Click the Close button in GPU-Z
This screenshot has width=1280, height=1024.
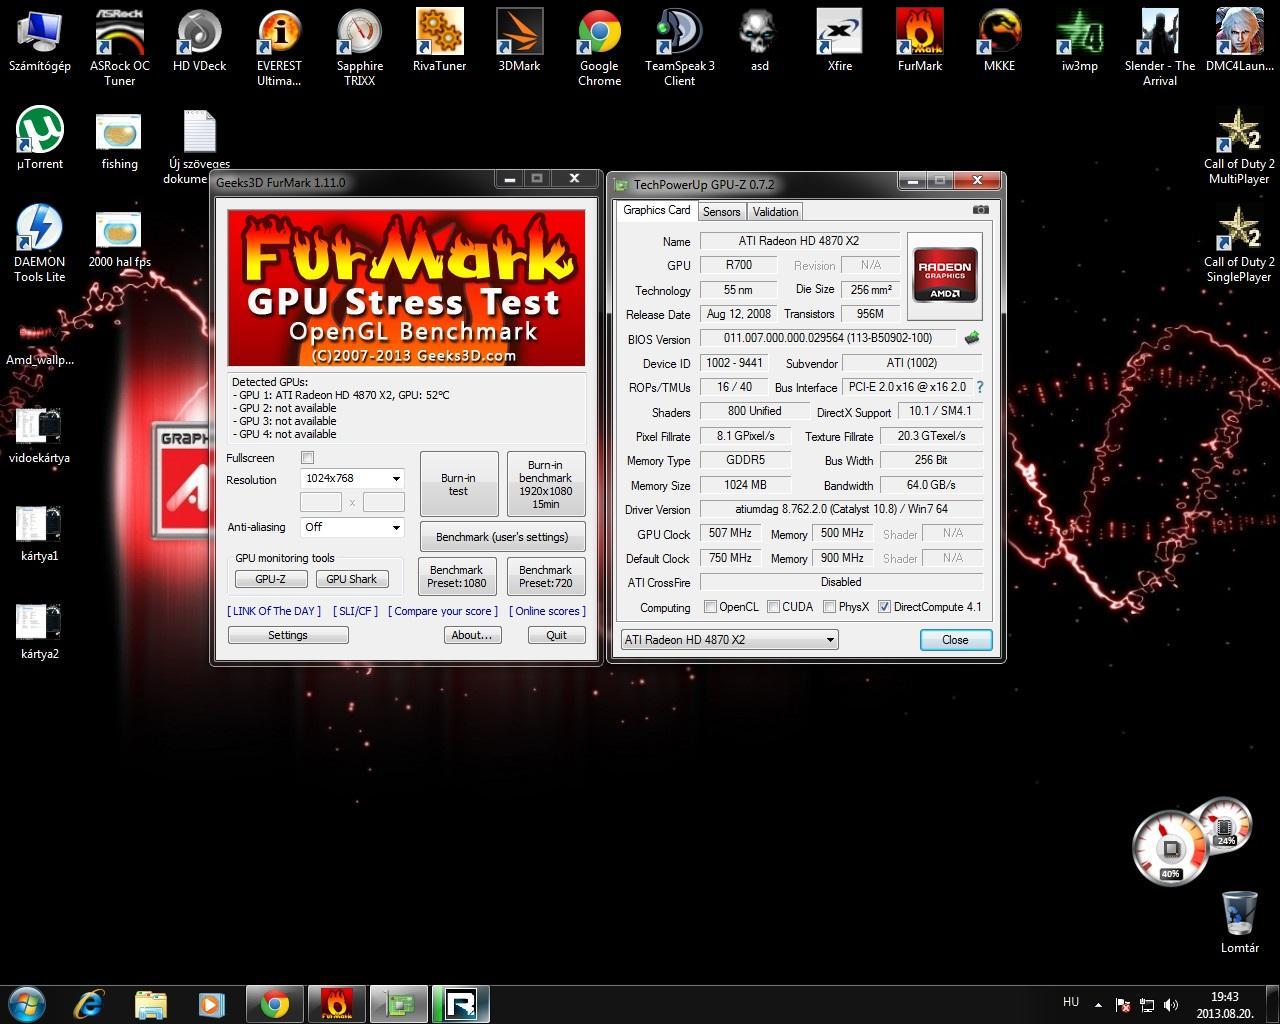[955, 640]
